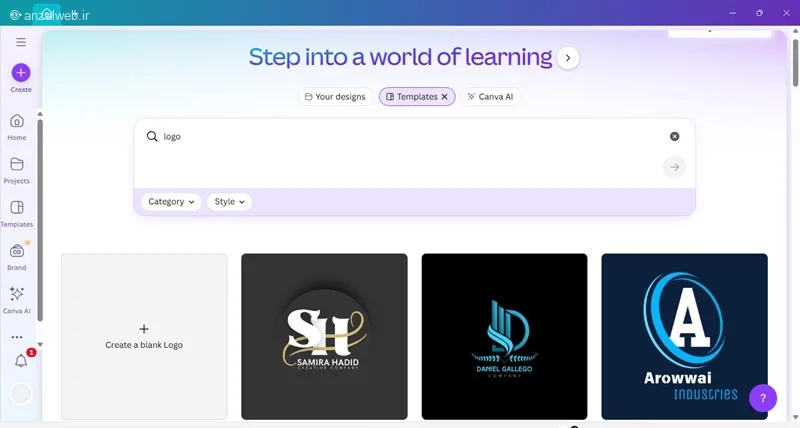Click the purple Create plus button
The width and height of the screenshot is (800, 428).
click(x=21, y=73)
